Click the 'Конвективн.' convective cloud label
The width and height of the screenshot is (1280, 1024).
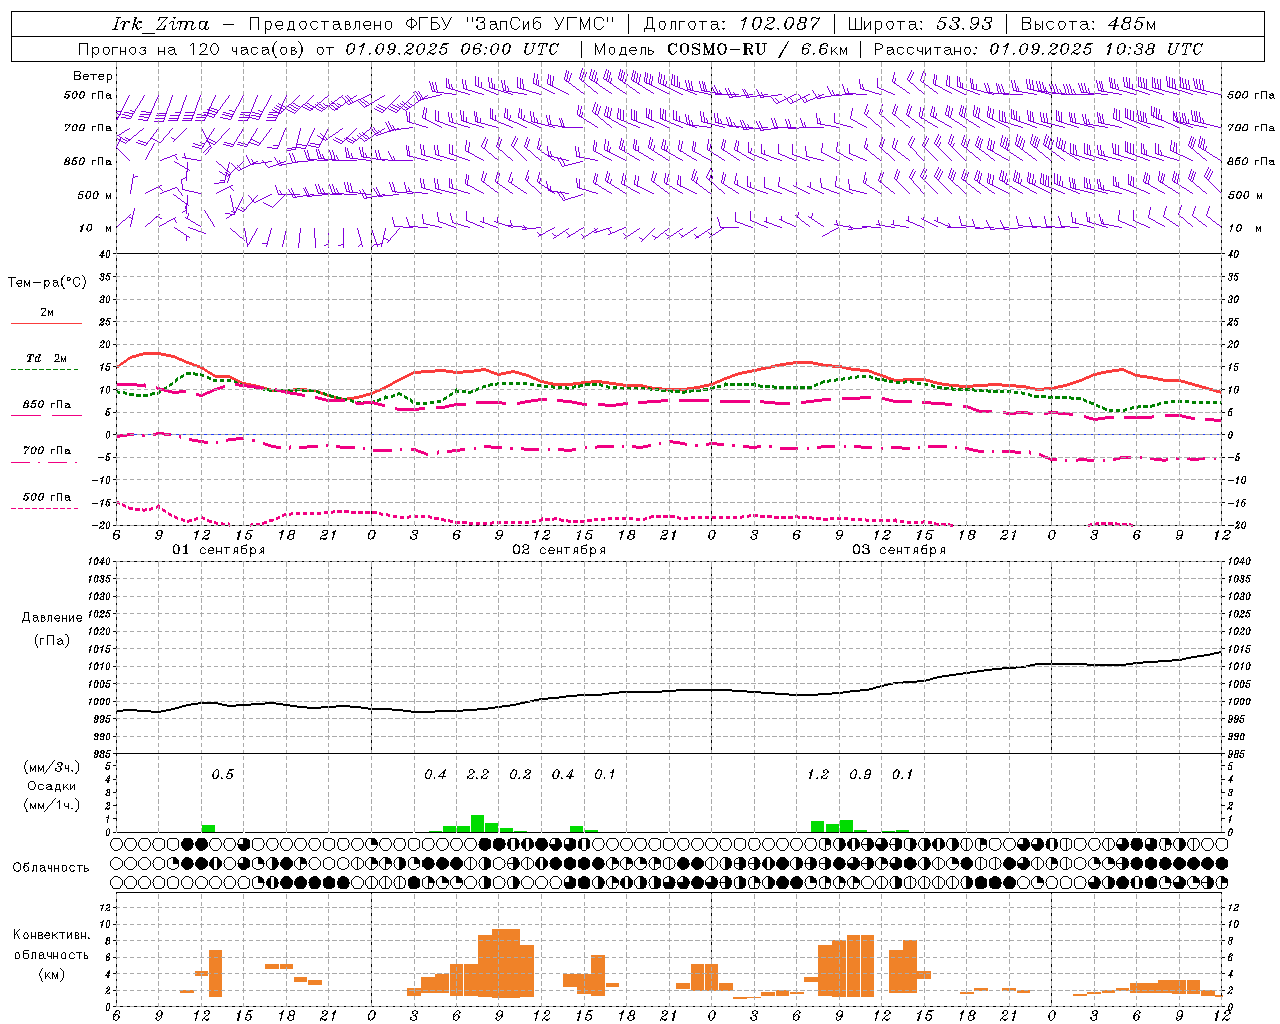tap(52, 935)
